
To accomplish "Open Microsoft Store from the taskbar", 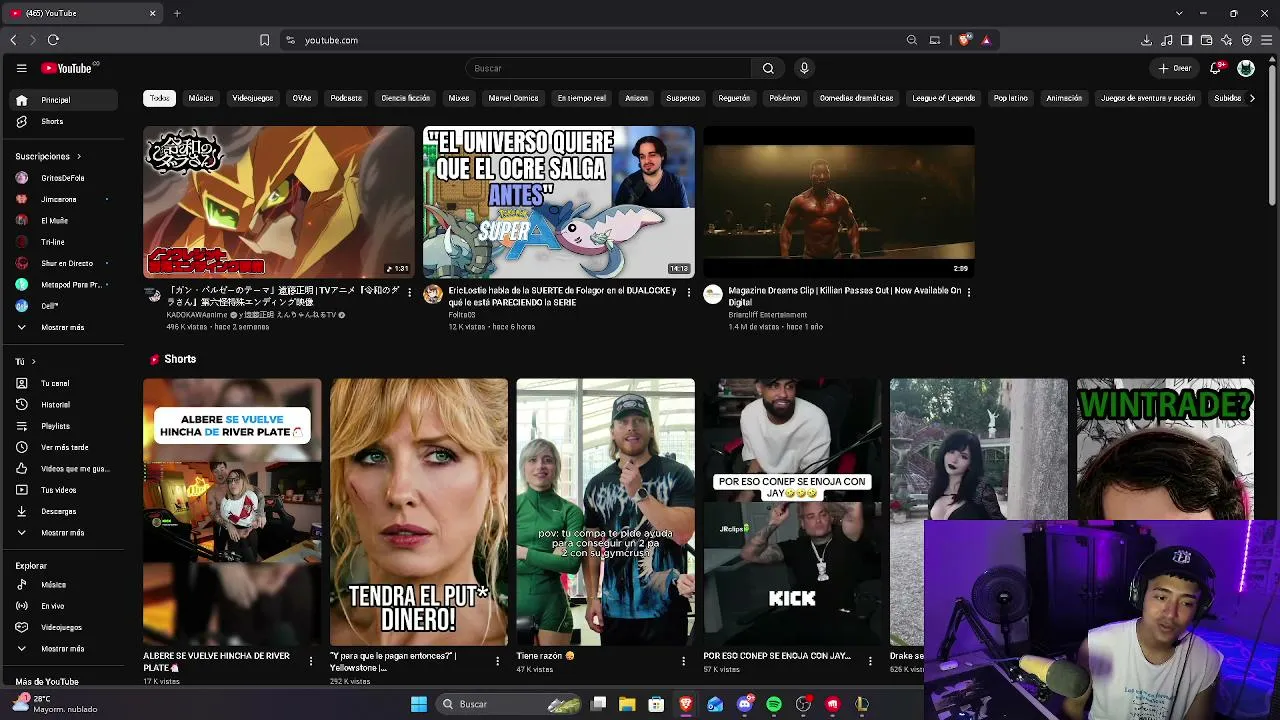I will click(x=656, y=704).
